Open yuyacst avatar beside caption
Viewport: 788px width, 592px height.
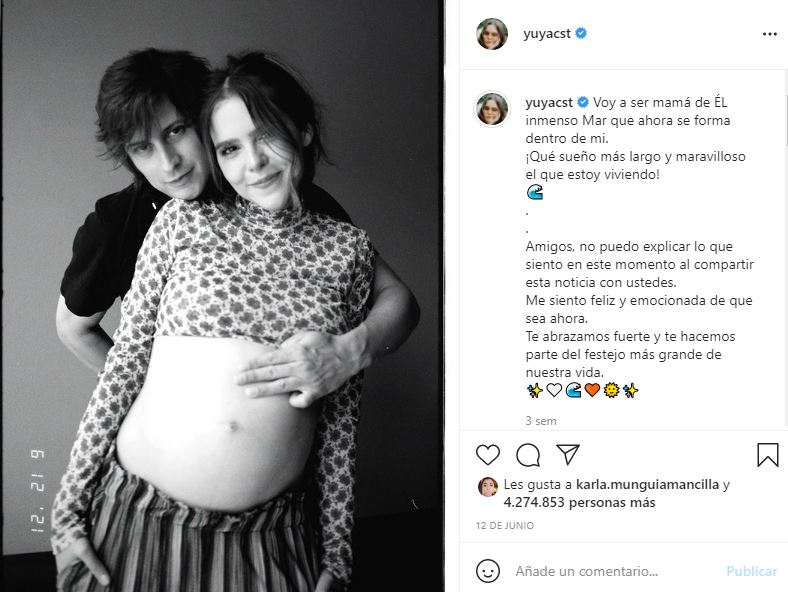[x=492, y=109]
